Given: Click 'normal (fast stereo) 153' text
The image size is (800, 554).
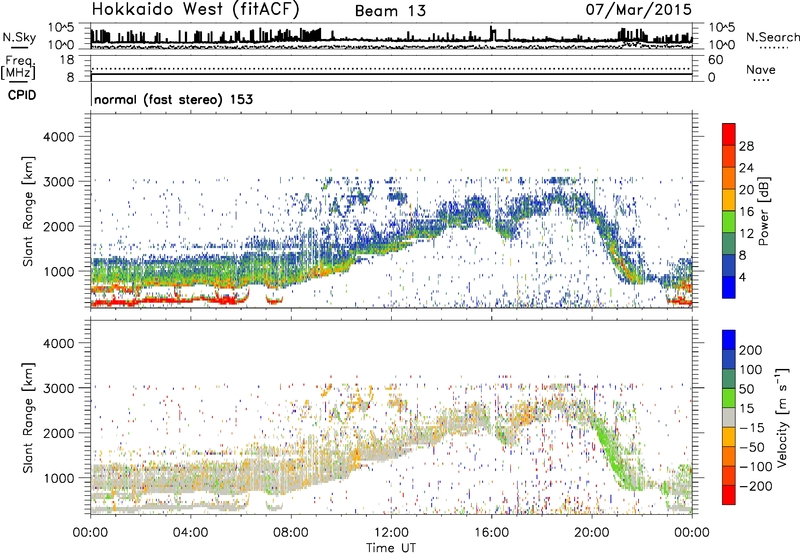Looking at the screenshot, I should (x=173, y=99).
